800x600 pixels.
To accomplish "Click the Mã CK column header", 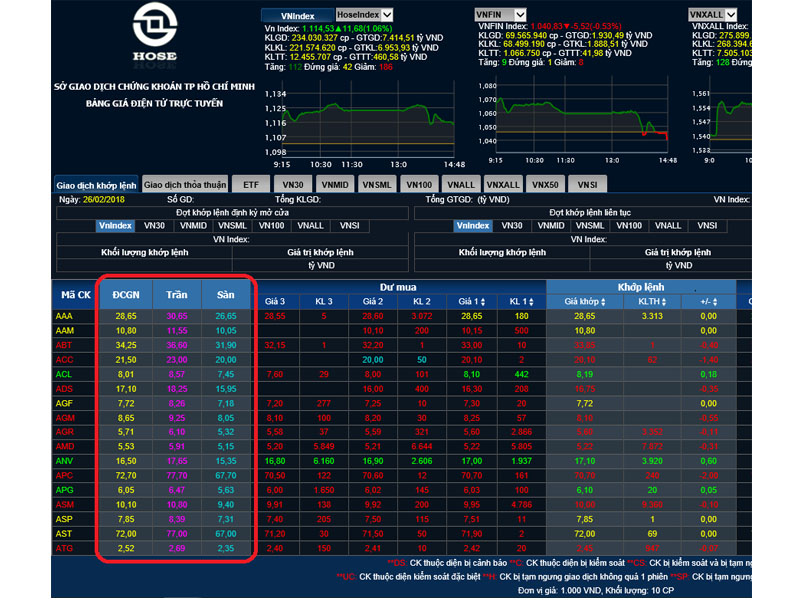I will tap(76, 294).
